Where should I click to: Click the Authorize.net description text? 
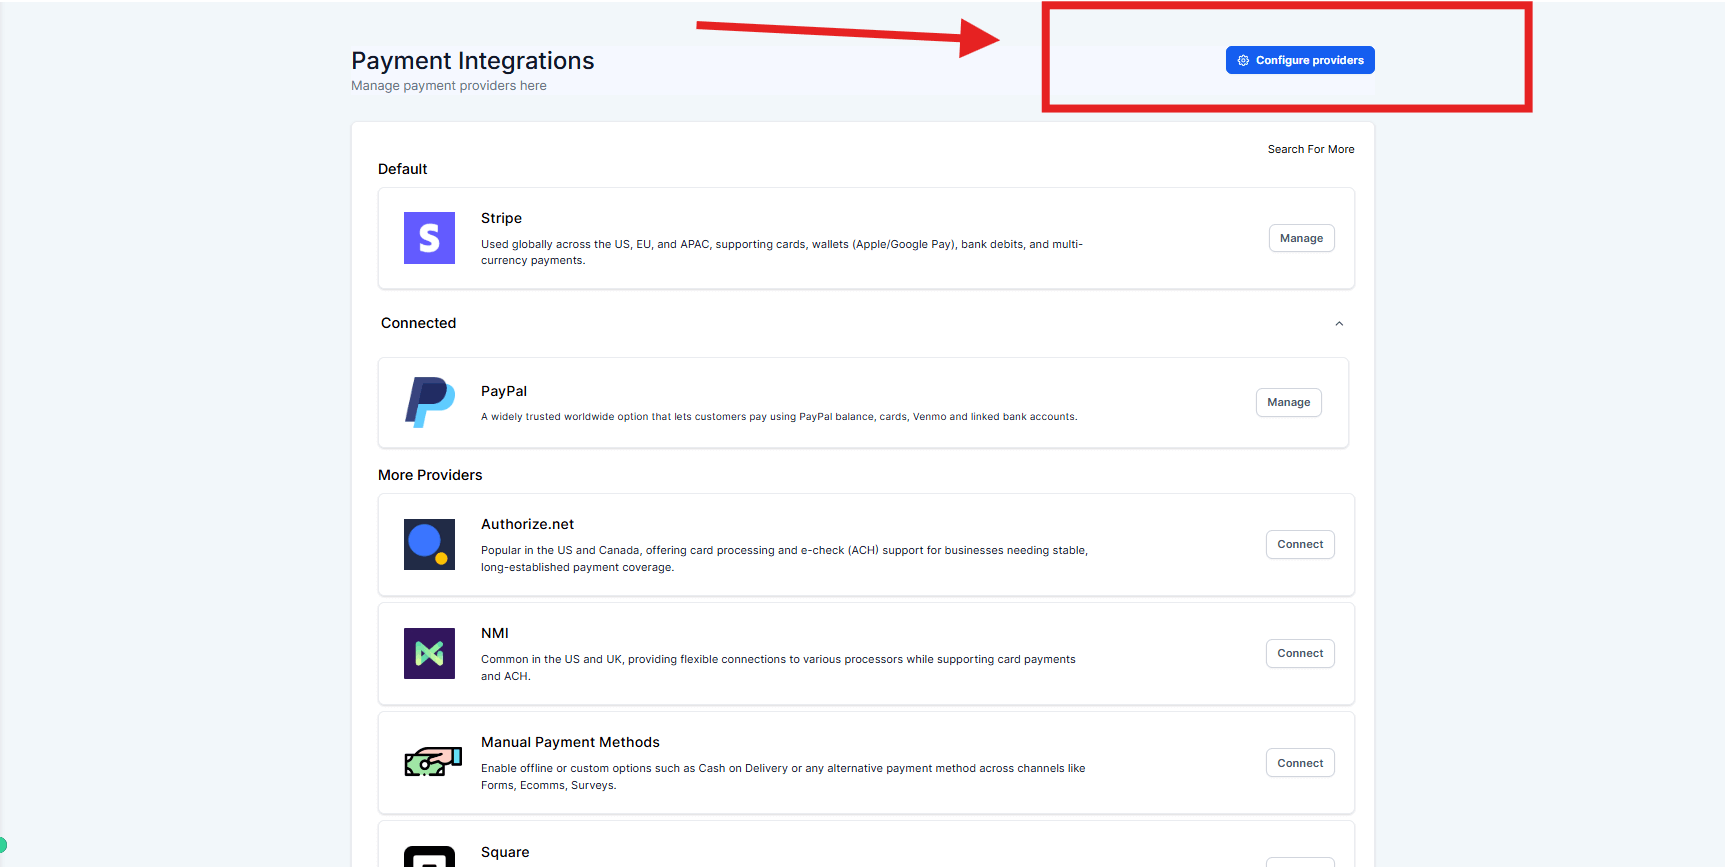tap(784, 559)
